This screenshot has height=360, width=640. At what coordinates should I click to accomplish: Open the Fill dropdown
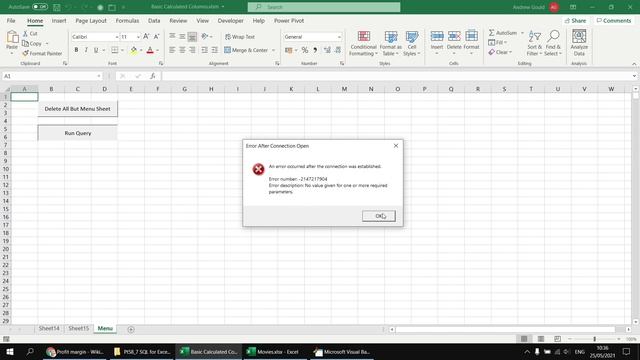(x=498, y=42)
